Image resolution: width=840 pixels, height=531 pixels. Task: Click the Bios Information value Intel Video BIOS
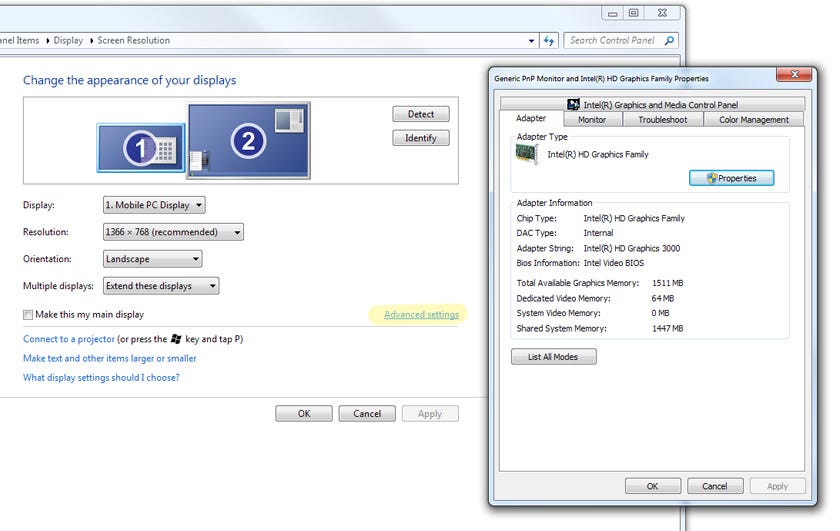(614, 263)
